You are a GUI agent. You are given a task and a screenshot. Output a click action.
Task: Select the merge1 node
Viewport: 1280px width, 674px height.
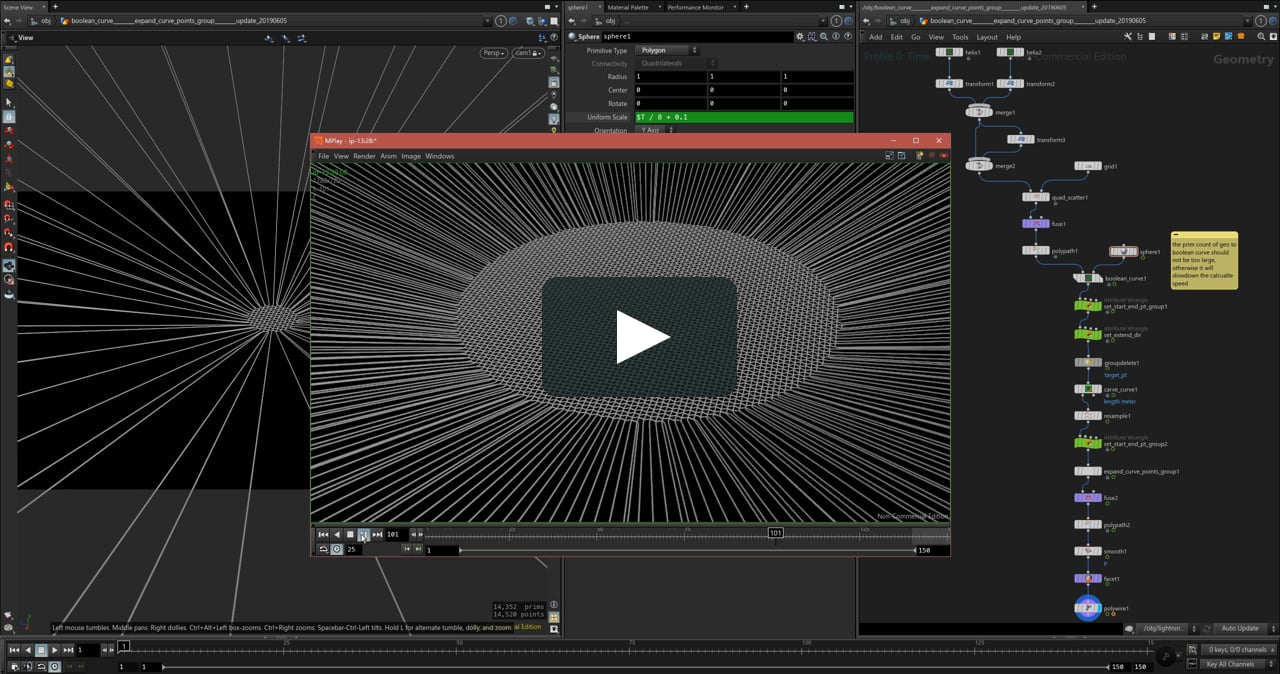click(x=978, y=112)
